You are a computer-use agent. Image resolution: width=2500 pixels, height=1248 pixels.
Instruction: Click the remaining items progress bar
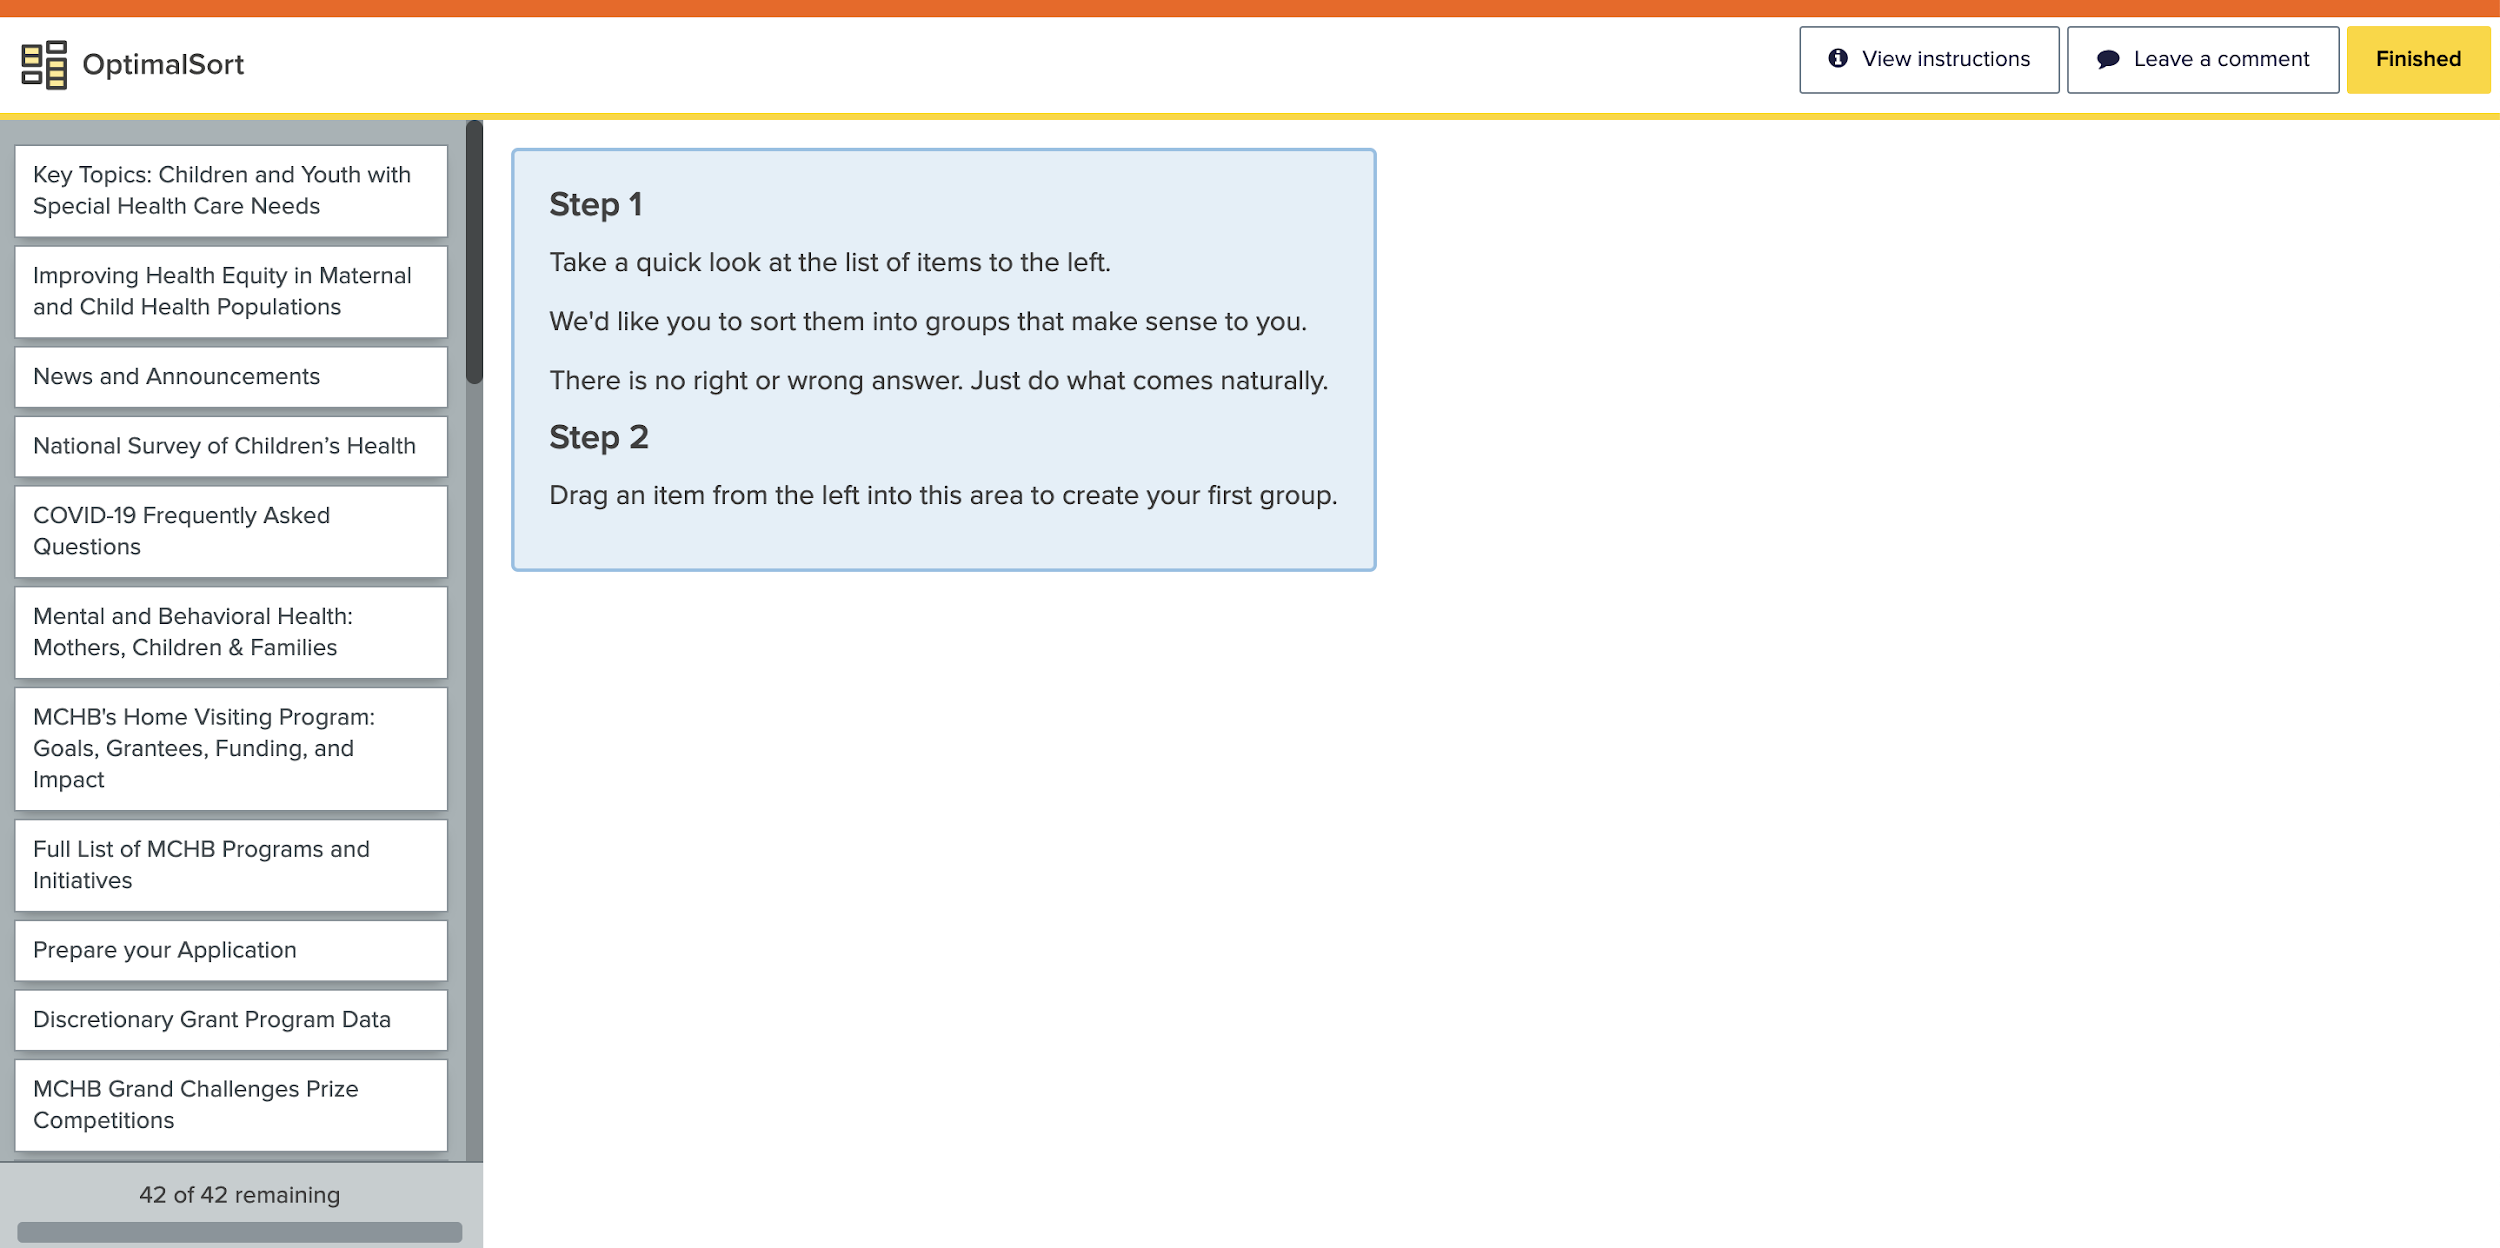[239, 1231]
